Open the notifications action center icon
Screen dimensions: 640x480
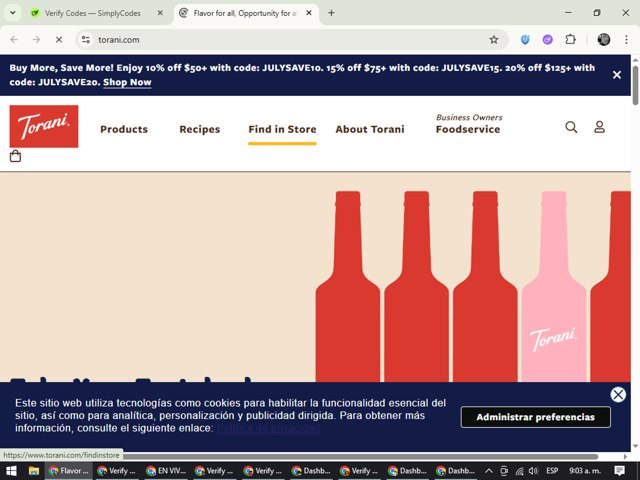pos(620,471)
